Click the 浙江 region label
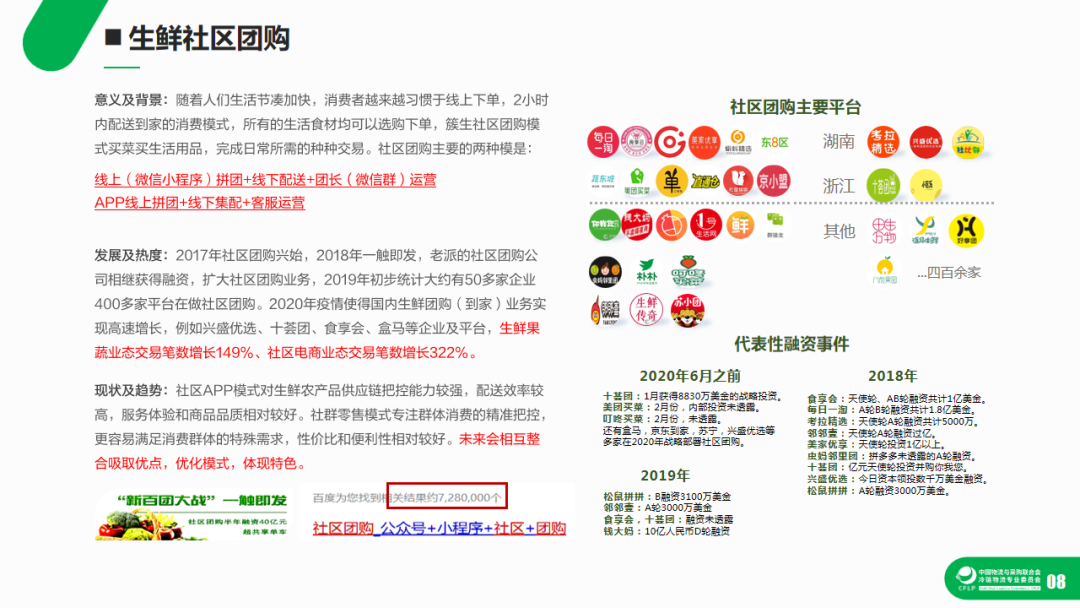1080x608 pixels. [838, 186]
